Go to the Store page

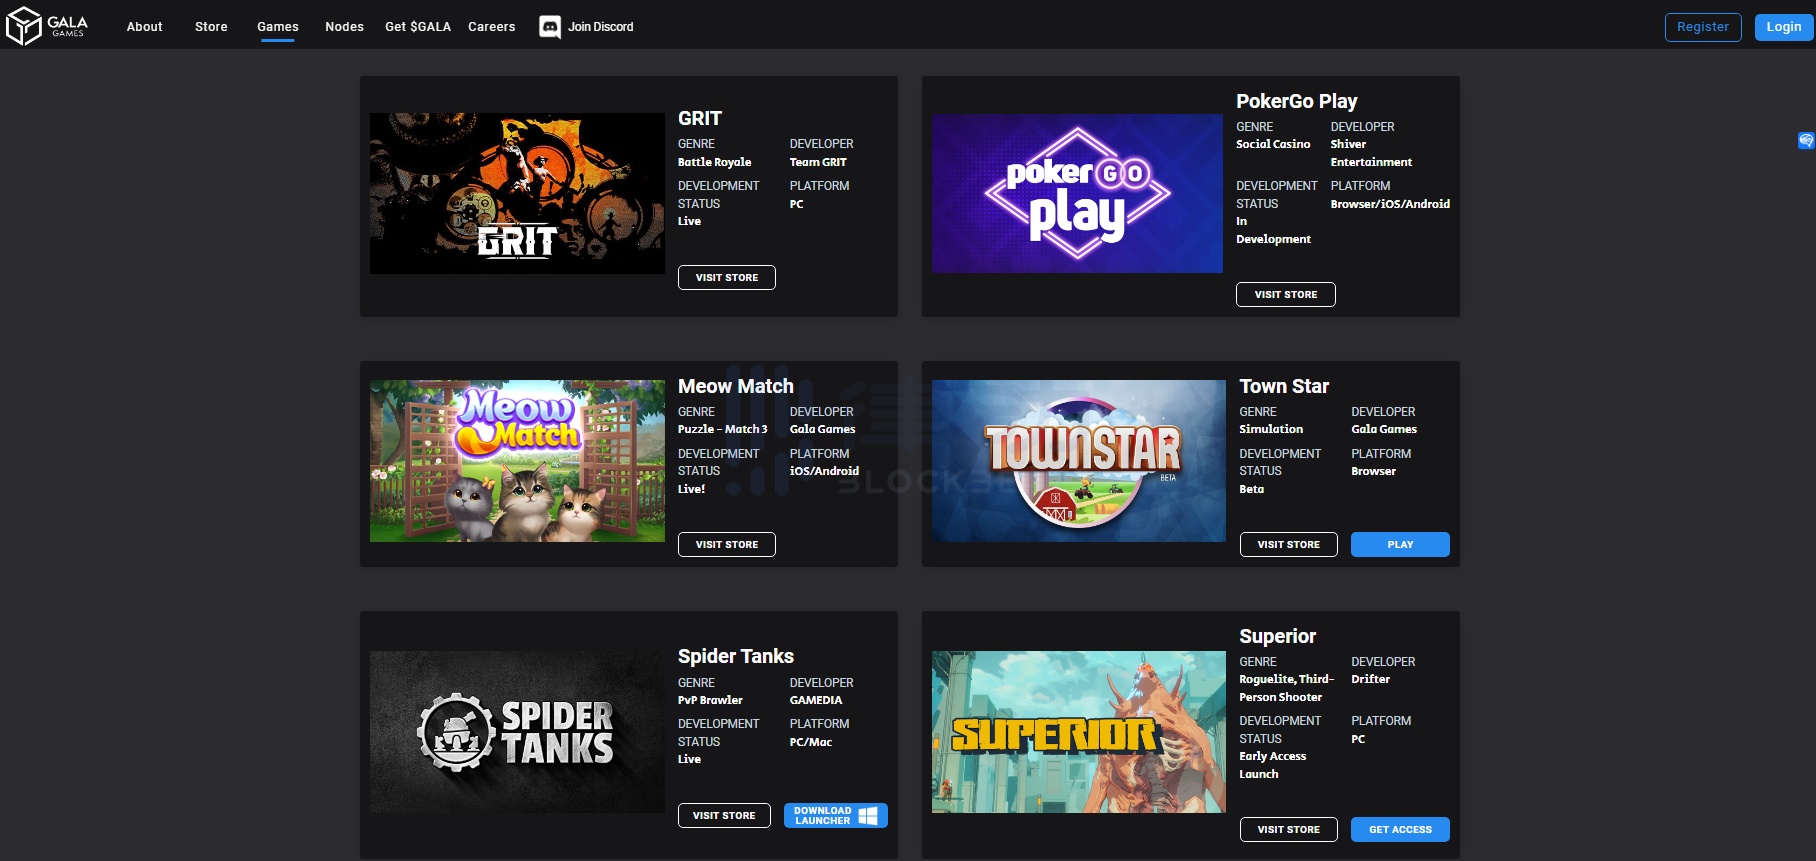point(211,27)
